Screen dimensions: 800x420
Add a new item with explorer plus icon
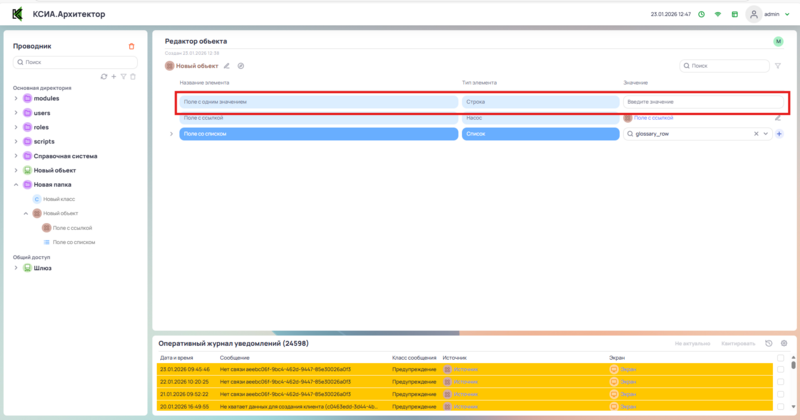click(114, 77)
